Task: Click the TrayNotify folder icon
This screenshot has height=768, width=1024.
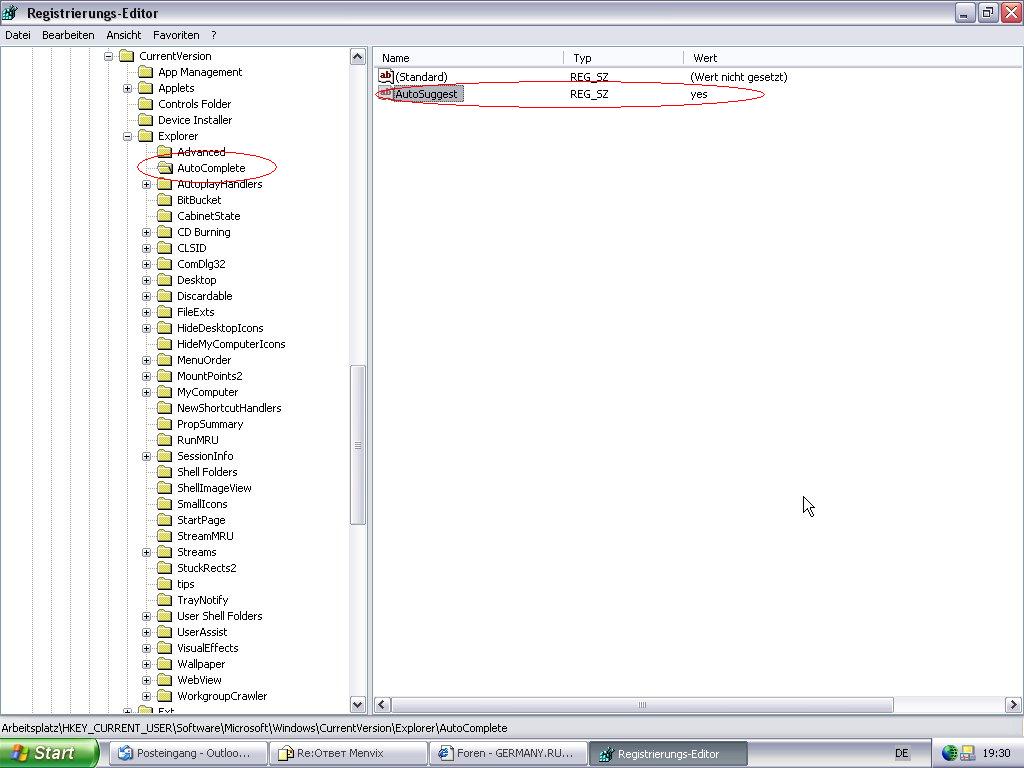Action: 165,600
